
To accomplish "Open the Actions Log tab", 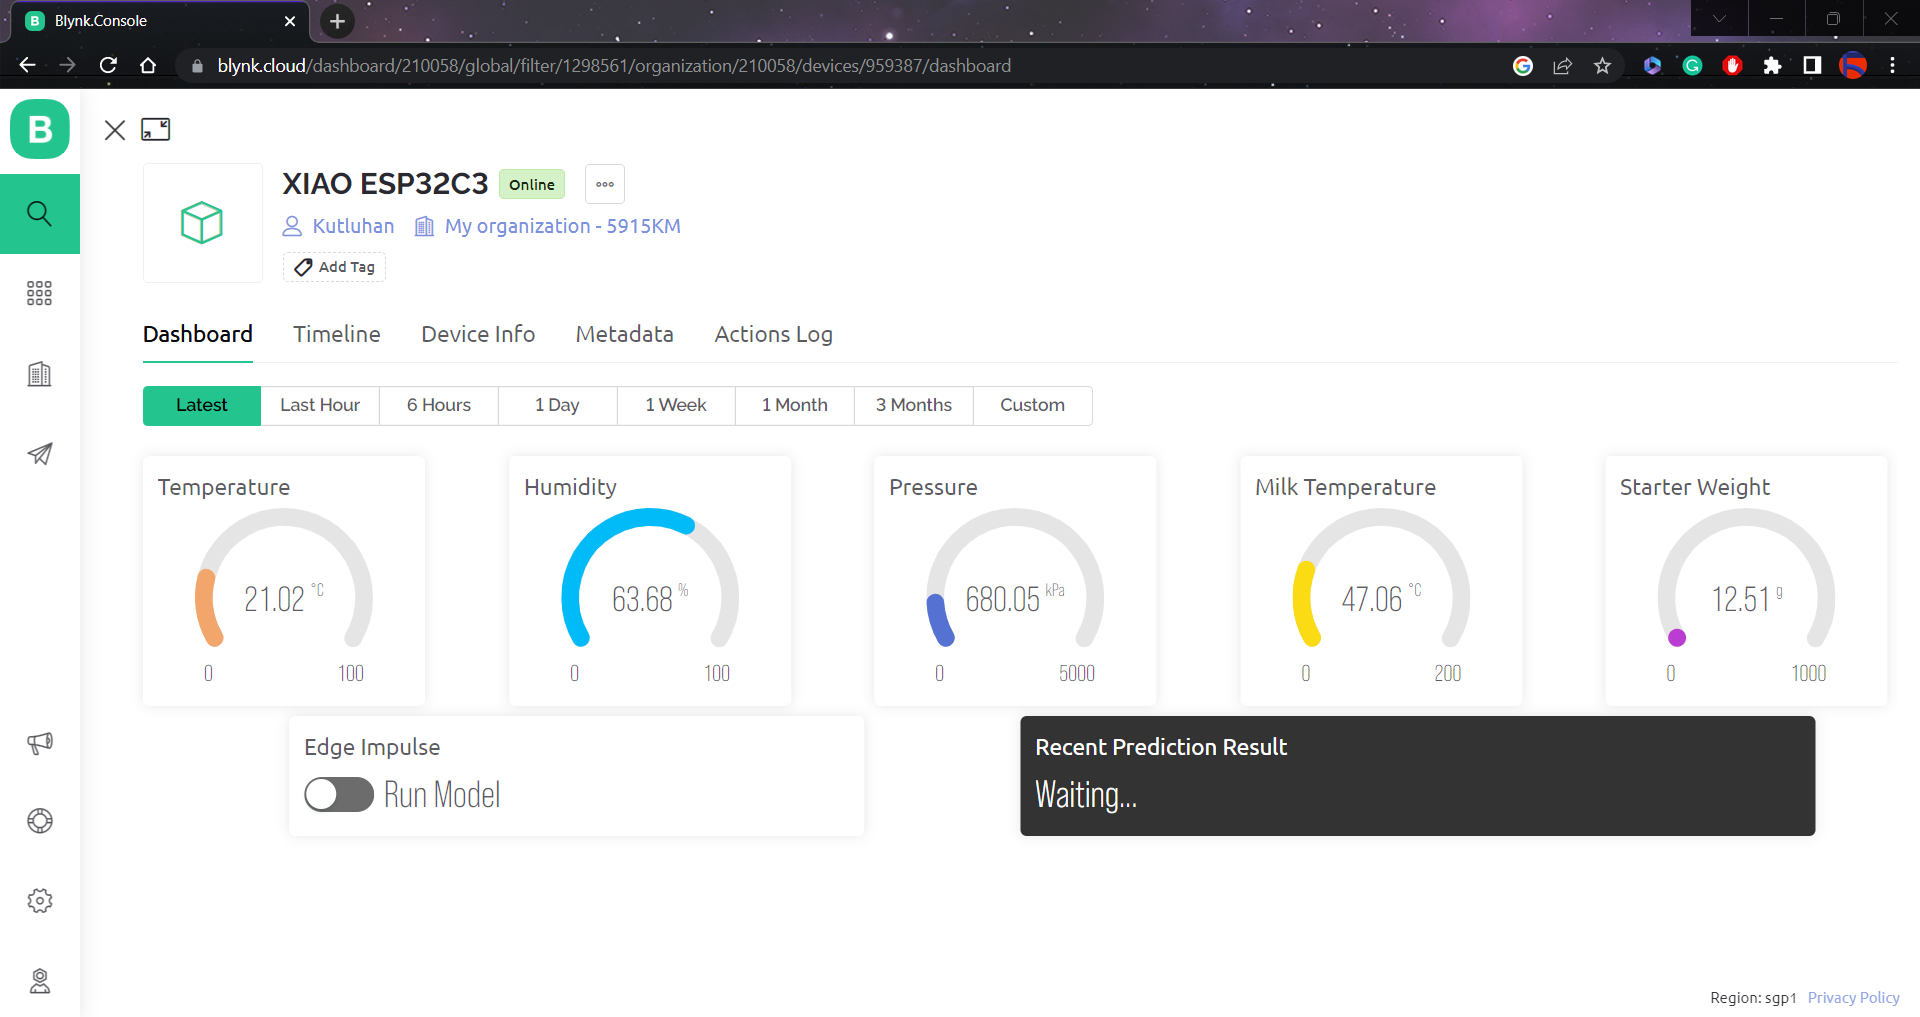I will pos(773,334).
